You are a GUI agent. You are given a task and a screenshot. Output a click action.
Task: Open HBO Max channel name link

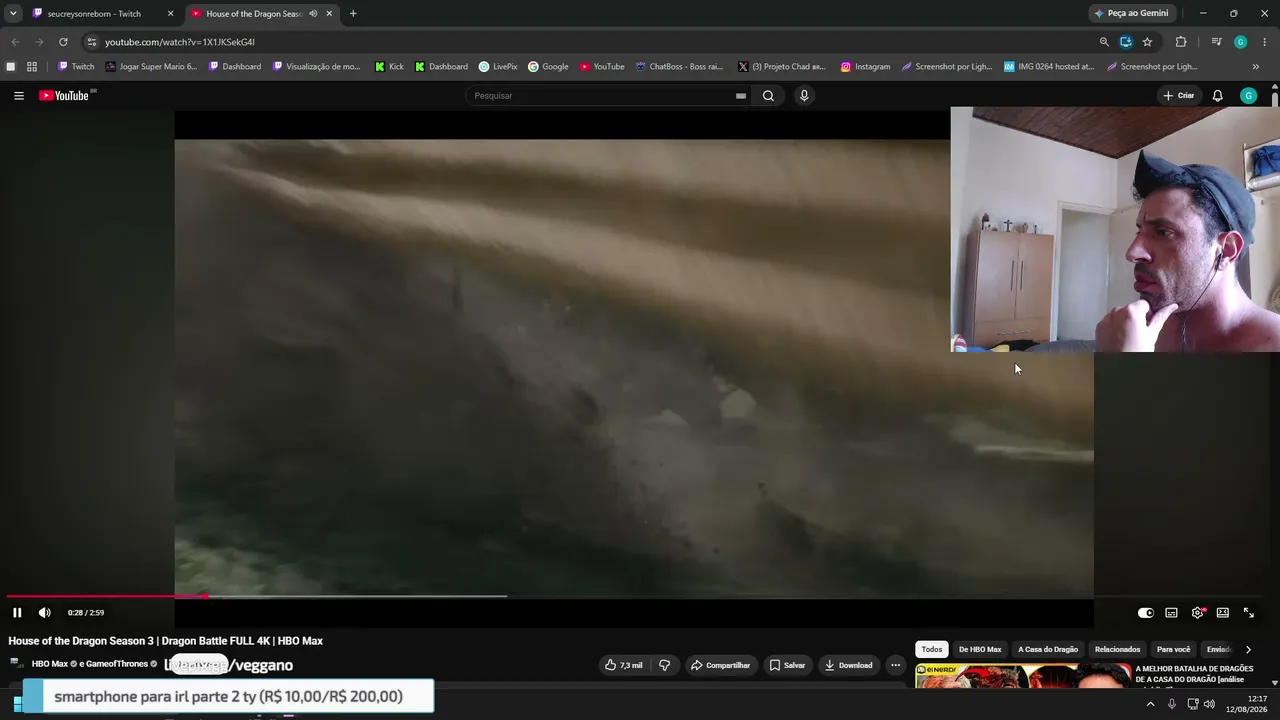(x=50, y=664)
